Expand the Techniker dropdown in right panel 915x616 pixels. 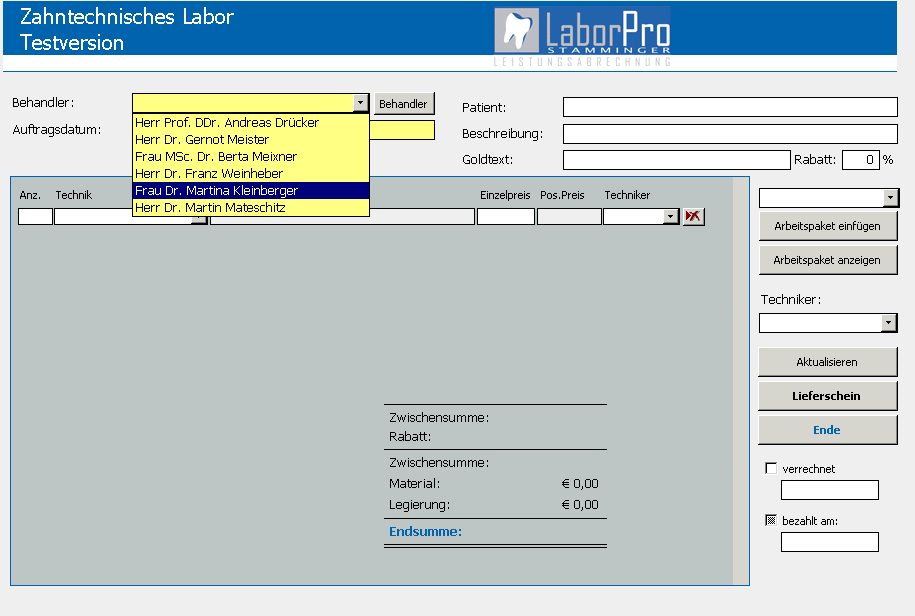(x=889, y=323)
